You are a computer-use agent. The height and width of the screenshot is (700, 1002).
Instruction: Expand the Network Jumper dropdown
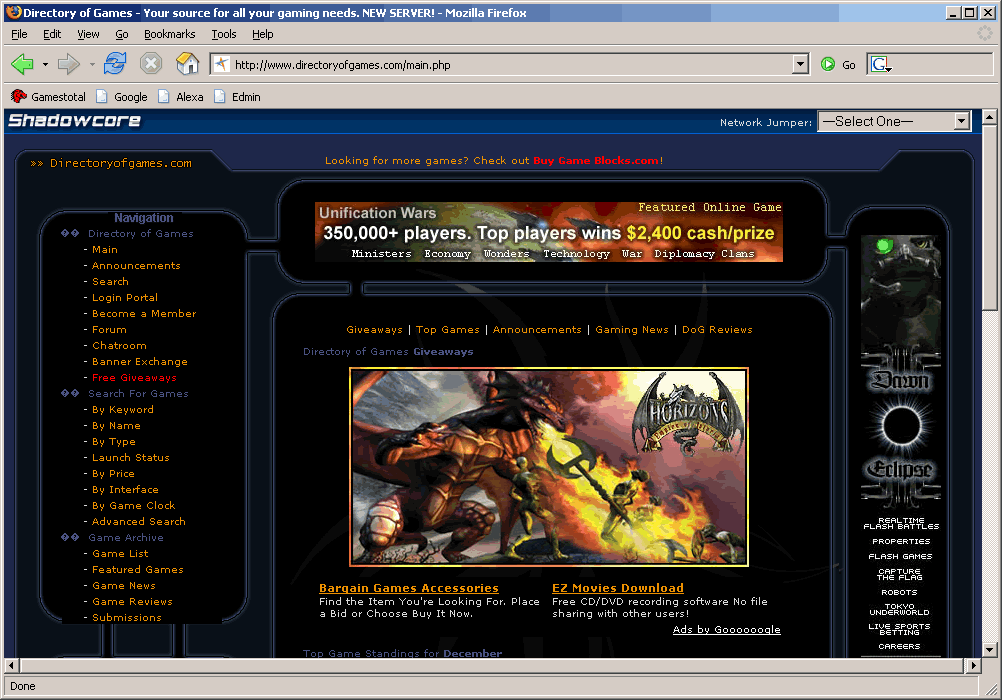tap(961, 121)
